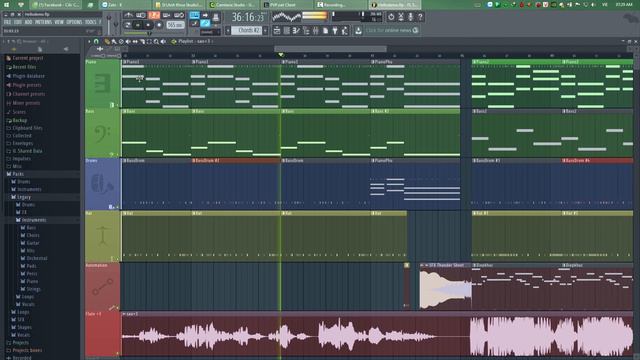The height and width of the screenshot is (360, 640).
Task: Click the Hat track cymbal icon
Action: pyautogui.click(x=102, y=235)
